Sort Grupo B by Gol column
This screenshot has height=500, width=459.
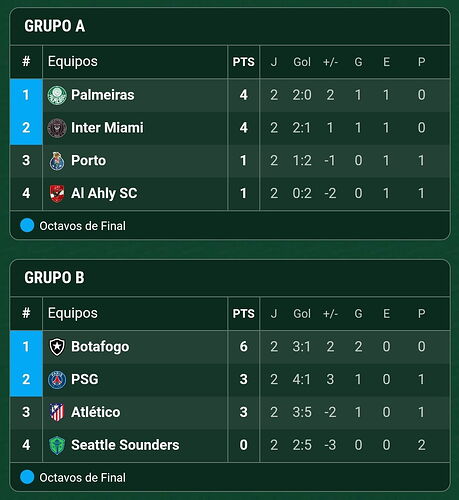tap(302, 314)
